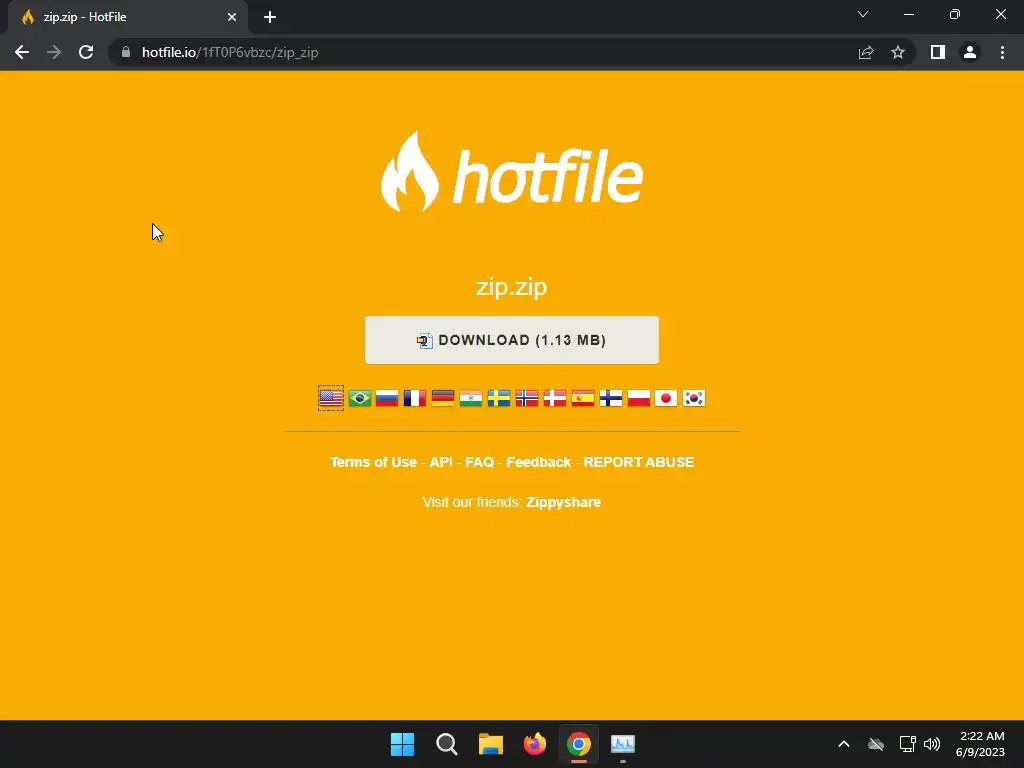This screenshot has height=768, width=1024.
Task: Go back using the browser back arrow
Action: point(22,52)
